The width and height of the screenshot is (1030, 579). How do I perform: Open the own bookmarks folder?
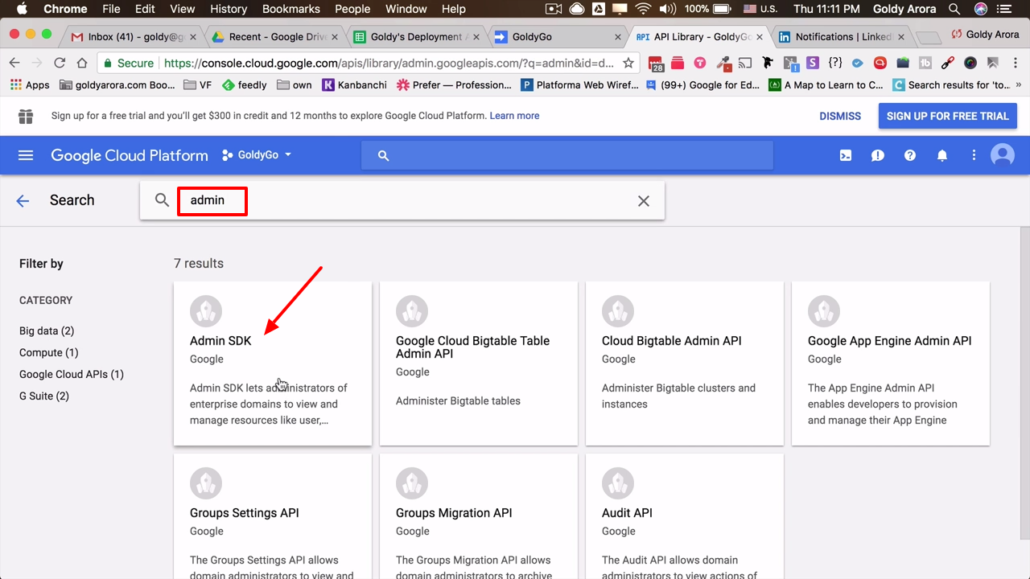(294, 85)
